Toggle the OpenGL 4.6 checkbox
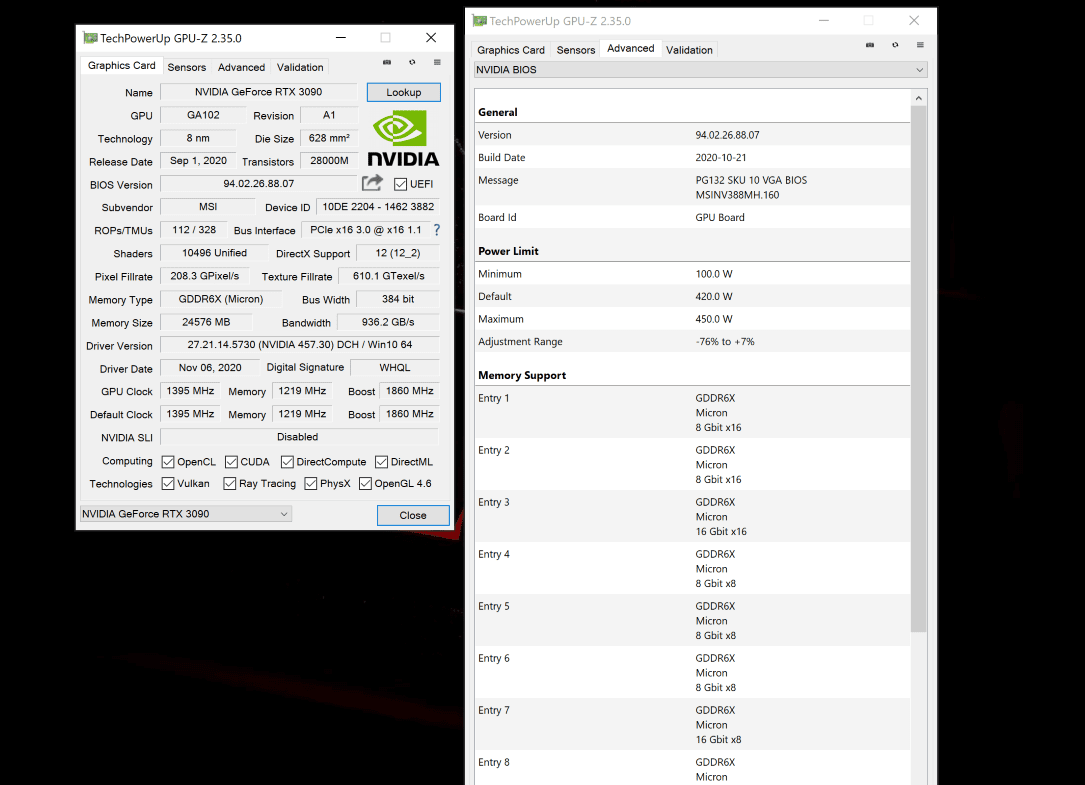Image resolution: width=1085 pixels, height=785 pixels. click(365, 483)
